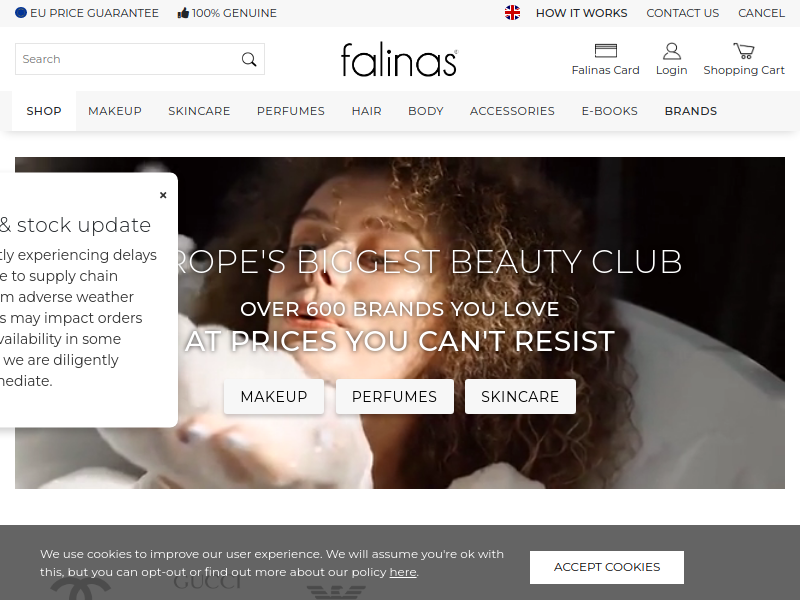Click the PERFUMES button on the banner

(394, 396)
